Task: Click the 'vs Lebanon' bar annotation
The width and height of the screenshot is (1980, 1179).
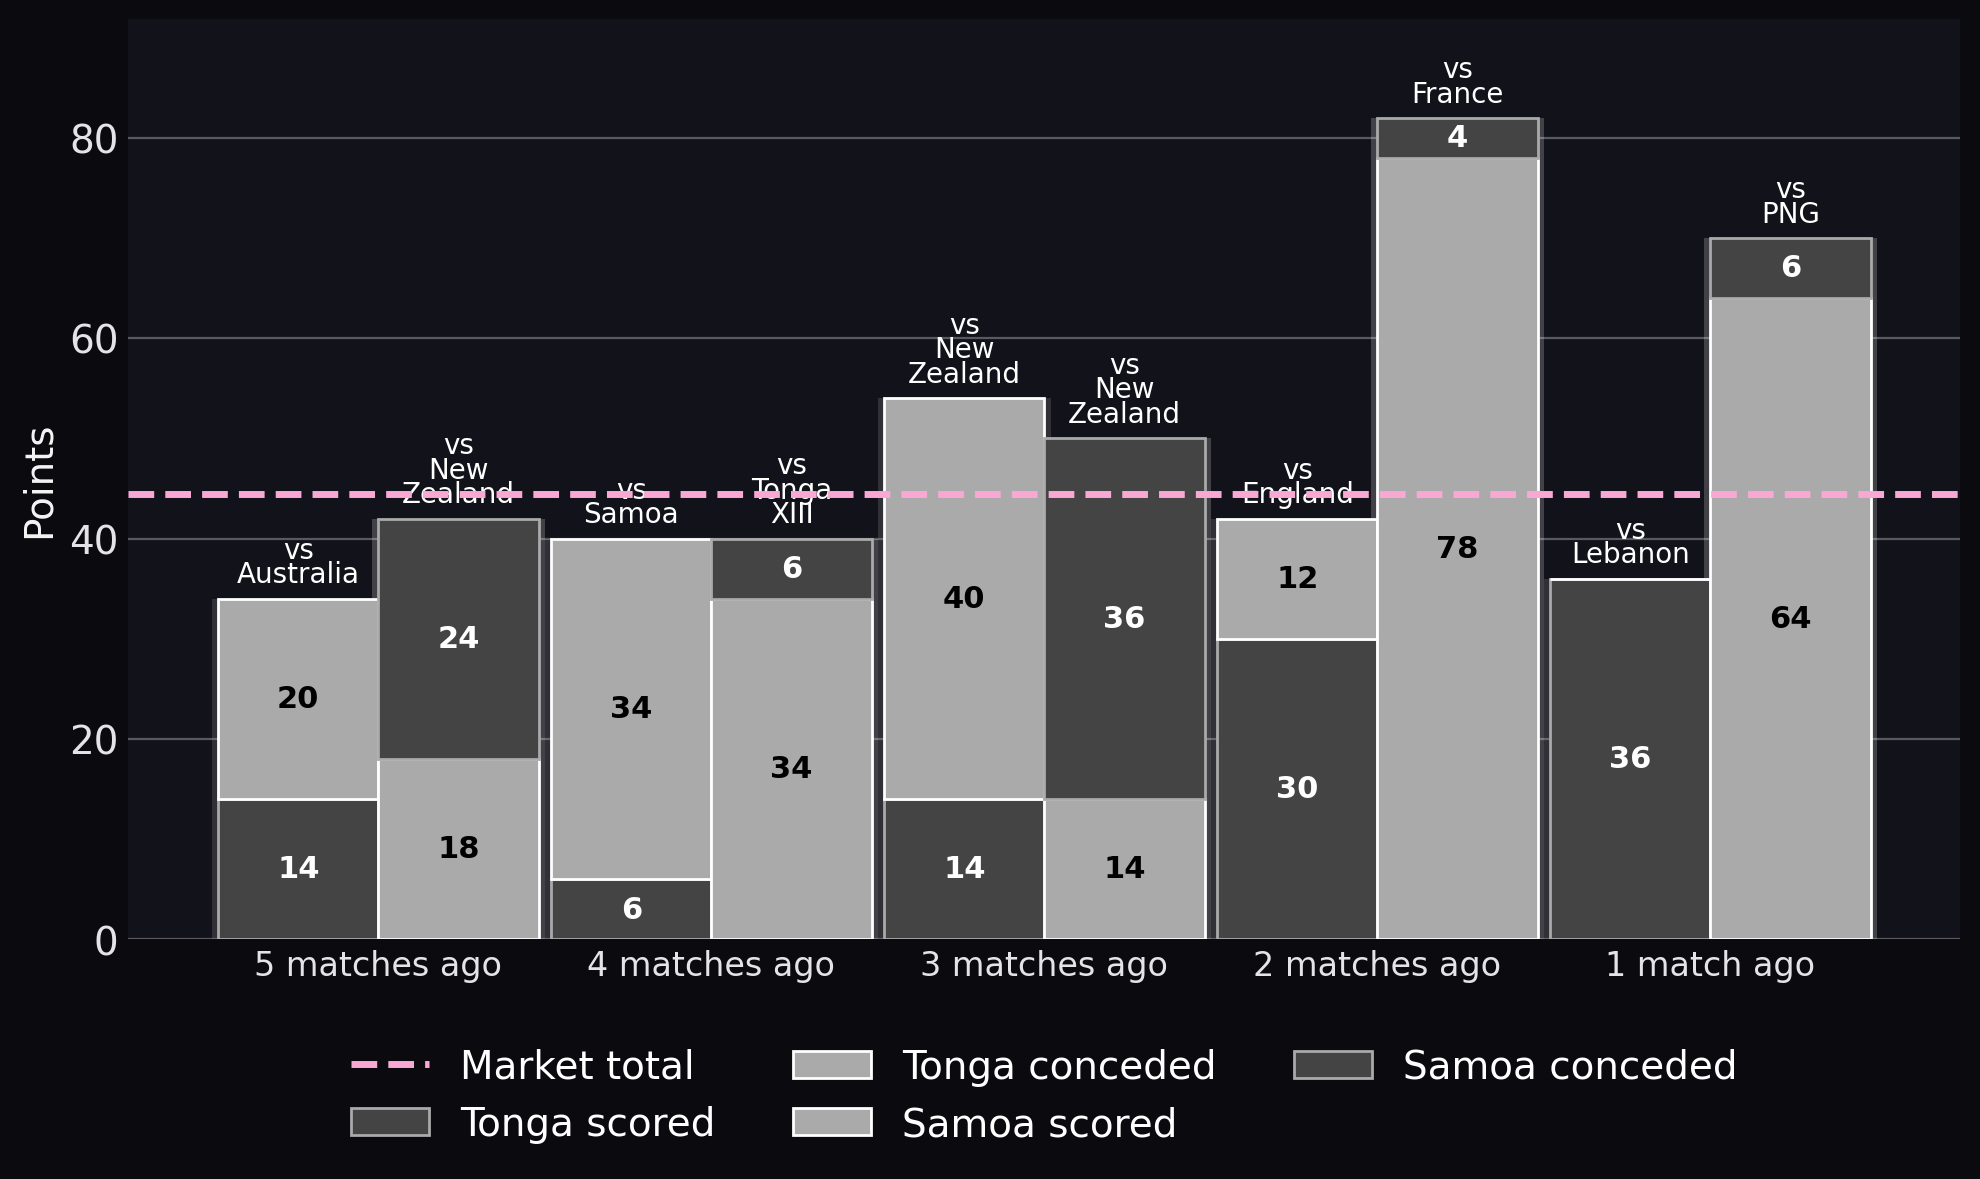Action: coord(1630,542)
